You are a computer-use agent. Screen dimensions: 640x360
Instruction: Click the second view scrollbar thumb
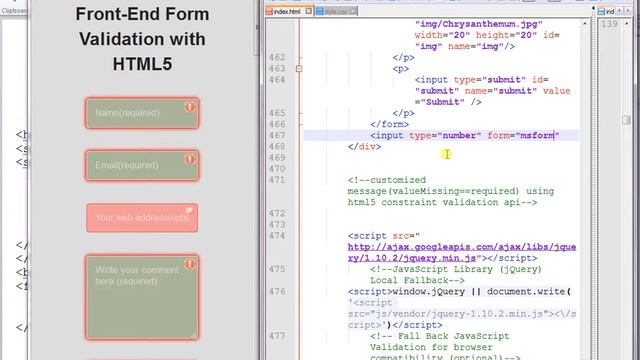click(627, 120)
